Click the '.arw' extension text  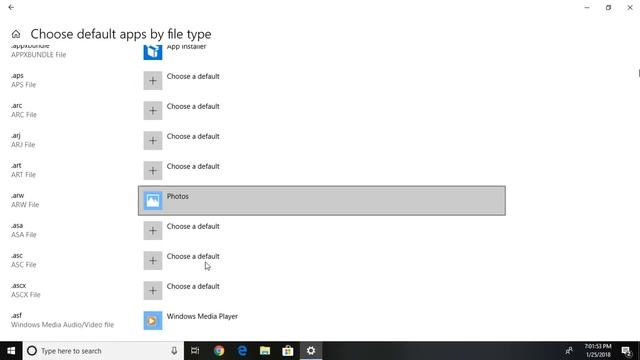pos(18,196)
